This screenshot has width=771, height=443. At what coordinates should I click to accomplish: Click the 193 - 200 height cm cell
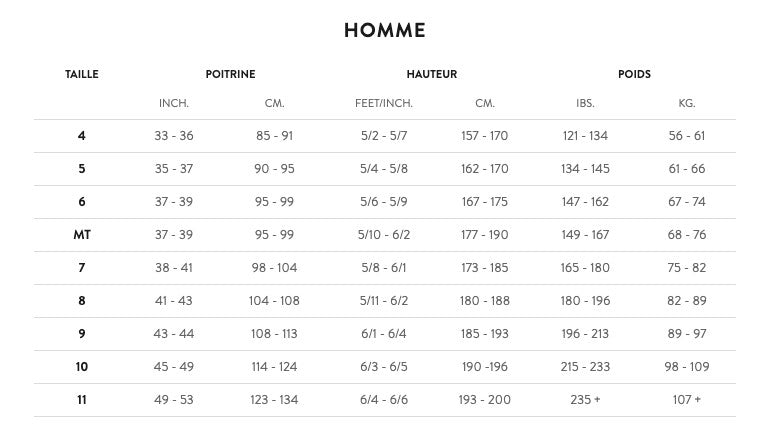coord(485,400)
